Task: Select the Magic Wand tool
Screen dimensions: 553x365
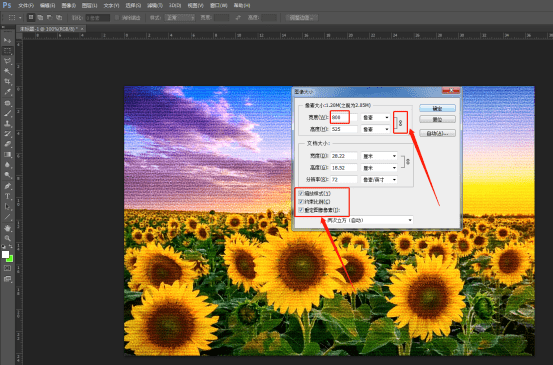Action: (7, 71)
